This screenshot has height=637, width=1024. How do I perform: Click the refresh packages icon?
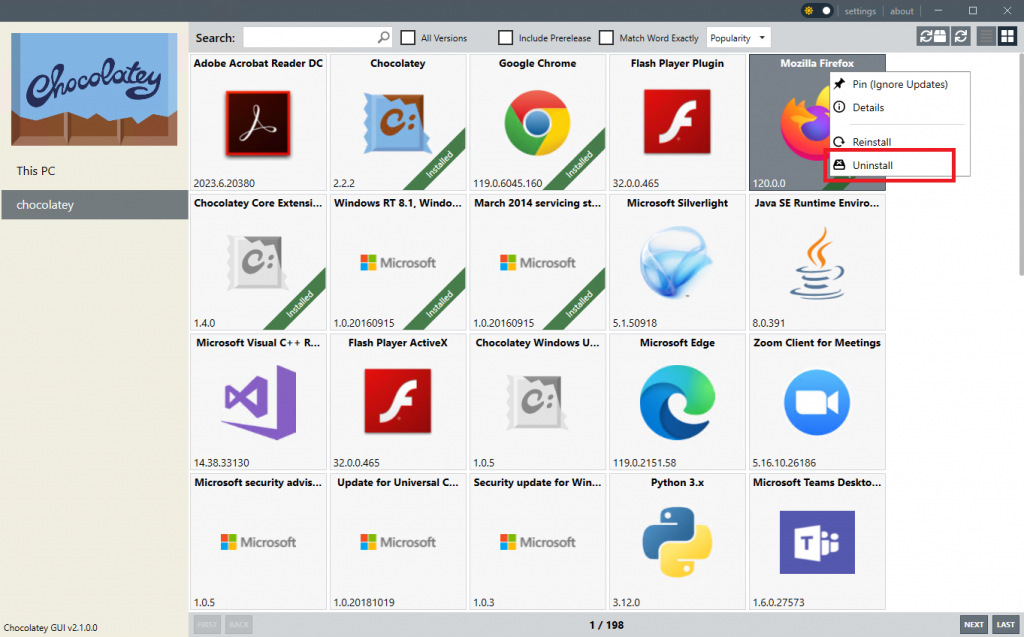coord(961,37)
